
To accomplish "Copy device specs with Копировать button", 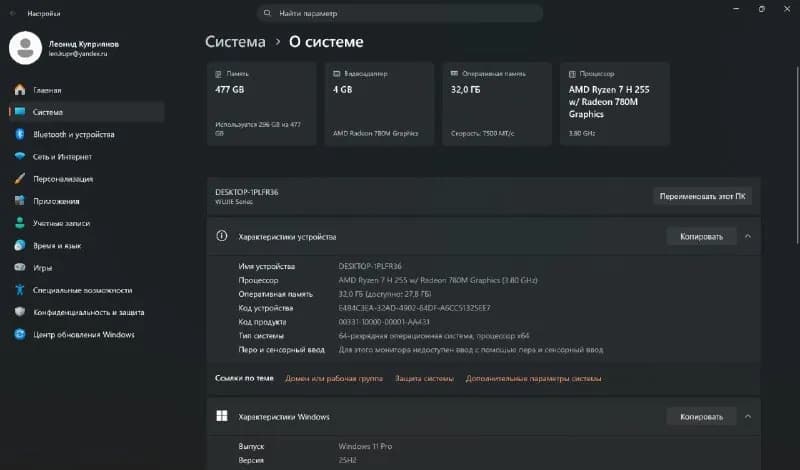I will [701, 236].
